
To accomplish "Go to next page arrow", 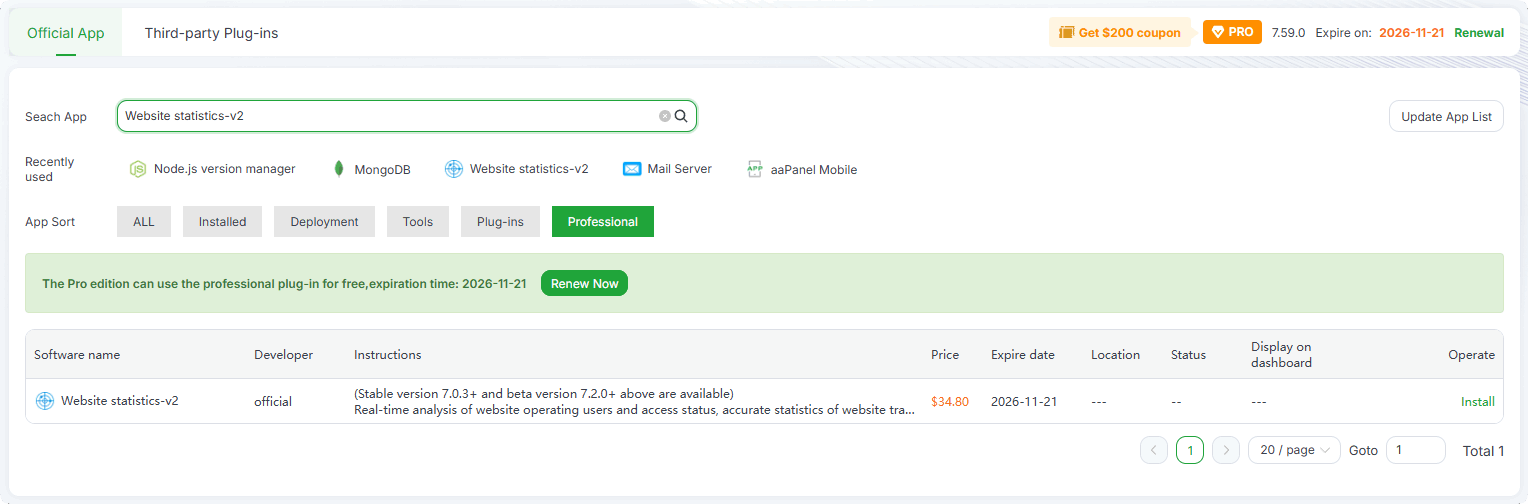I will [x=1226, y=450].
